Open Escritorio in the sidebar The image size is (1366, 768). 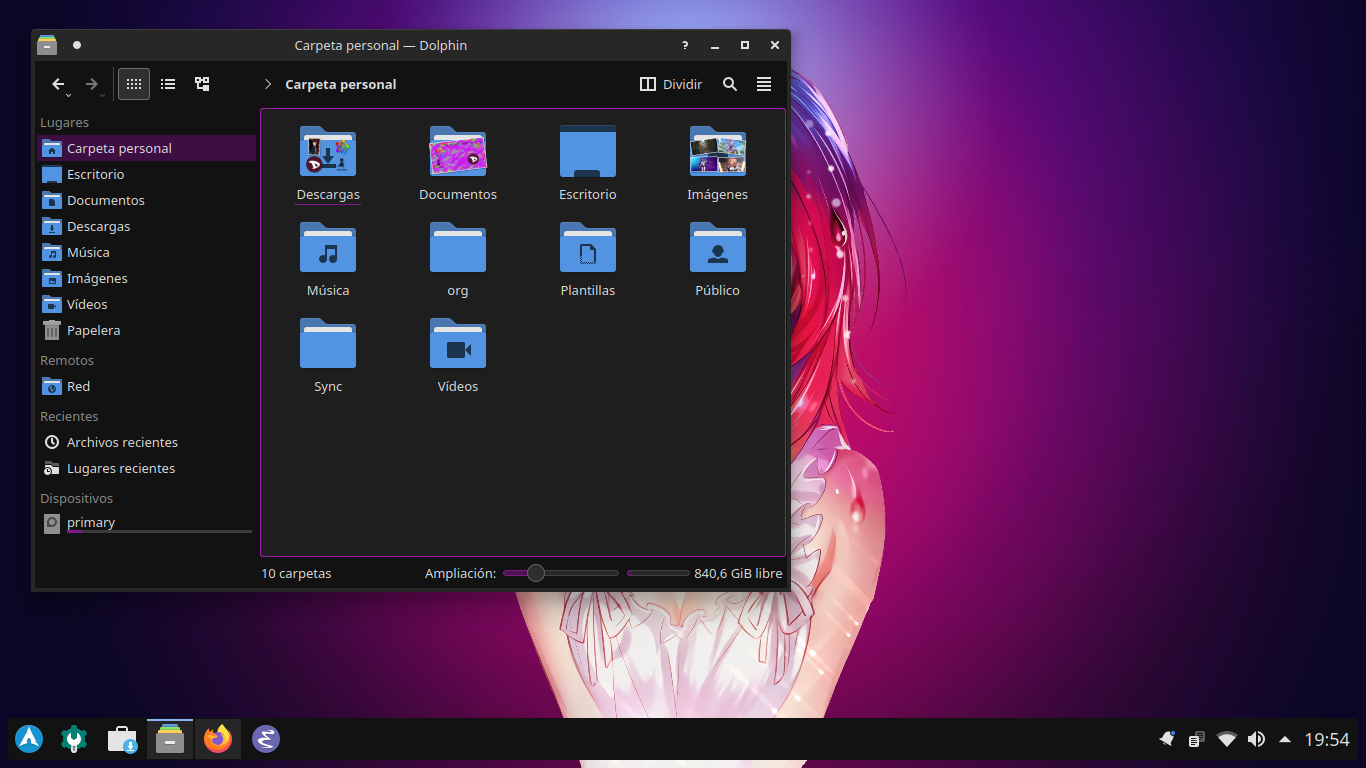click(x=146, y=174)
